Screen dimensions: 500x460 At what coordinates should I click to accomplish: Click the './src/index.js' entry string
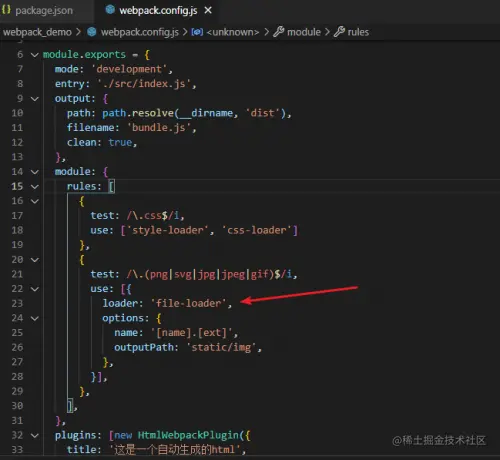click(x=144, y=84)
